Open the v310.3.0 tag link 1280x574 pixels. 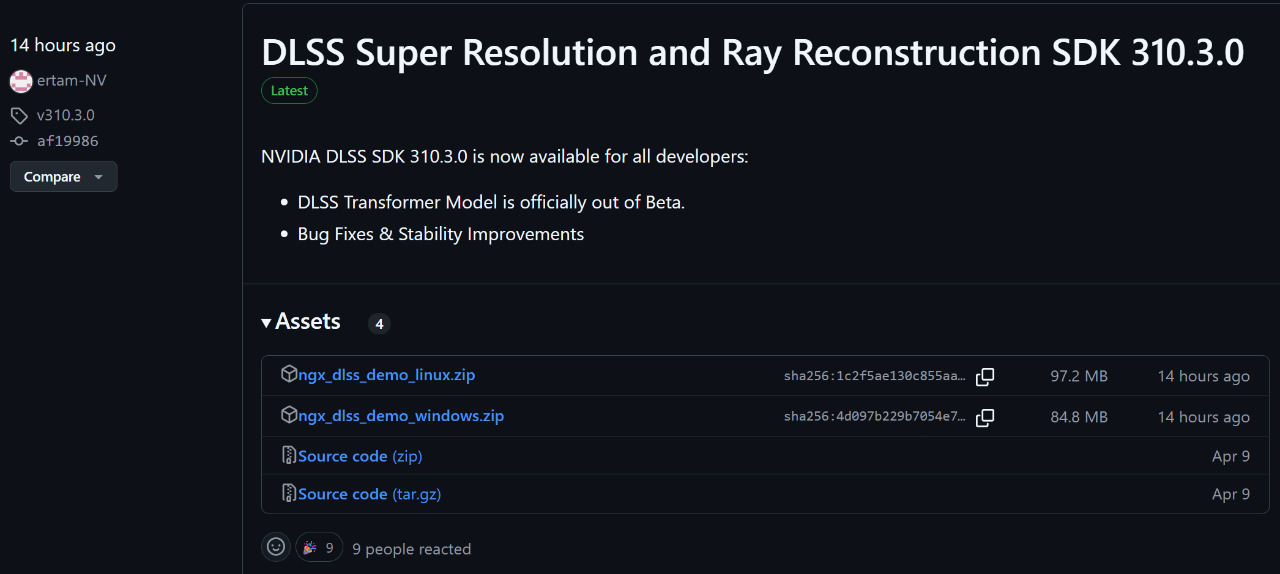pyautogui.click(x=66, y=115)
